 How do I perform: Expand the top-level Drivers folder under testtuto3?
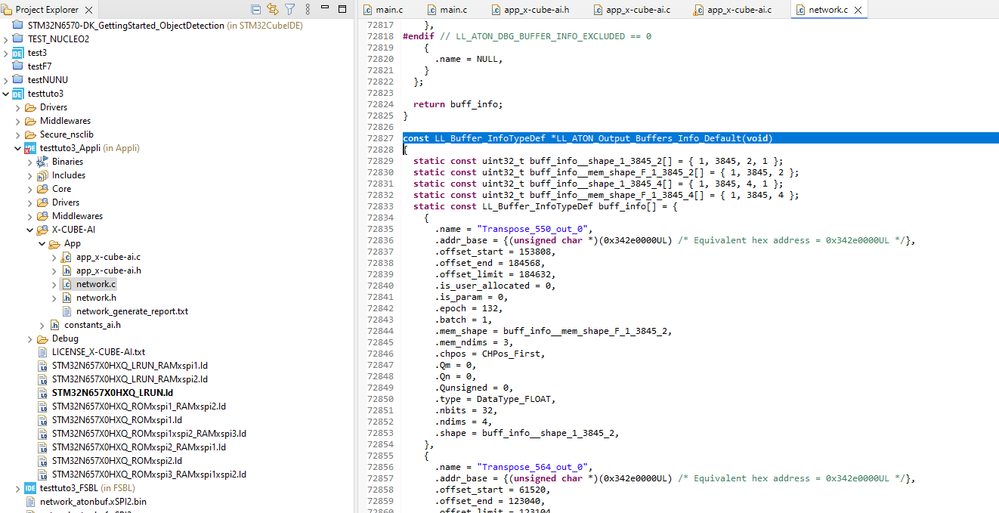point(18,108)
